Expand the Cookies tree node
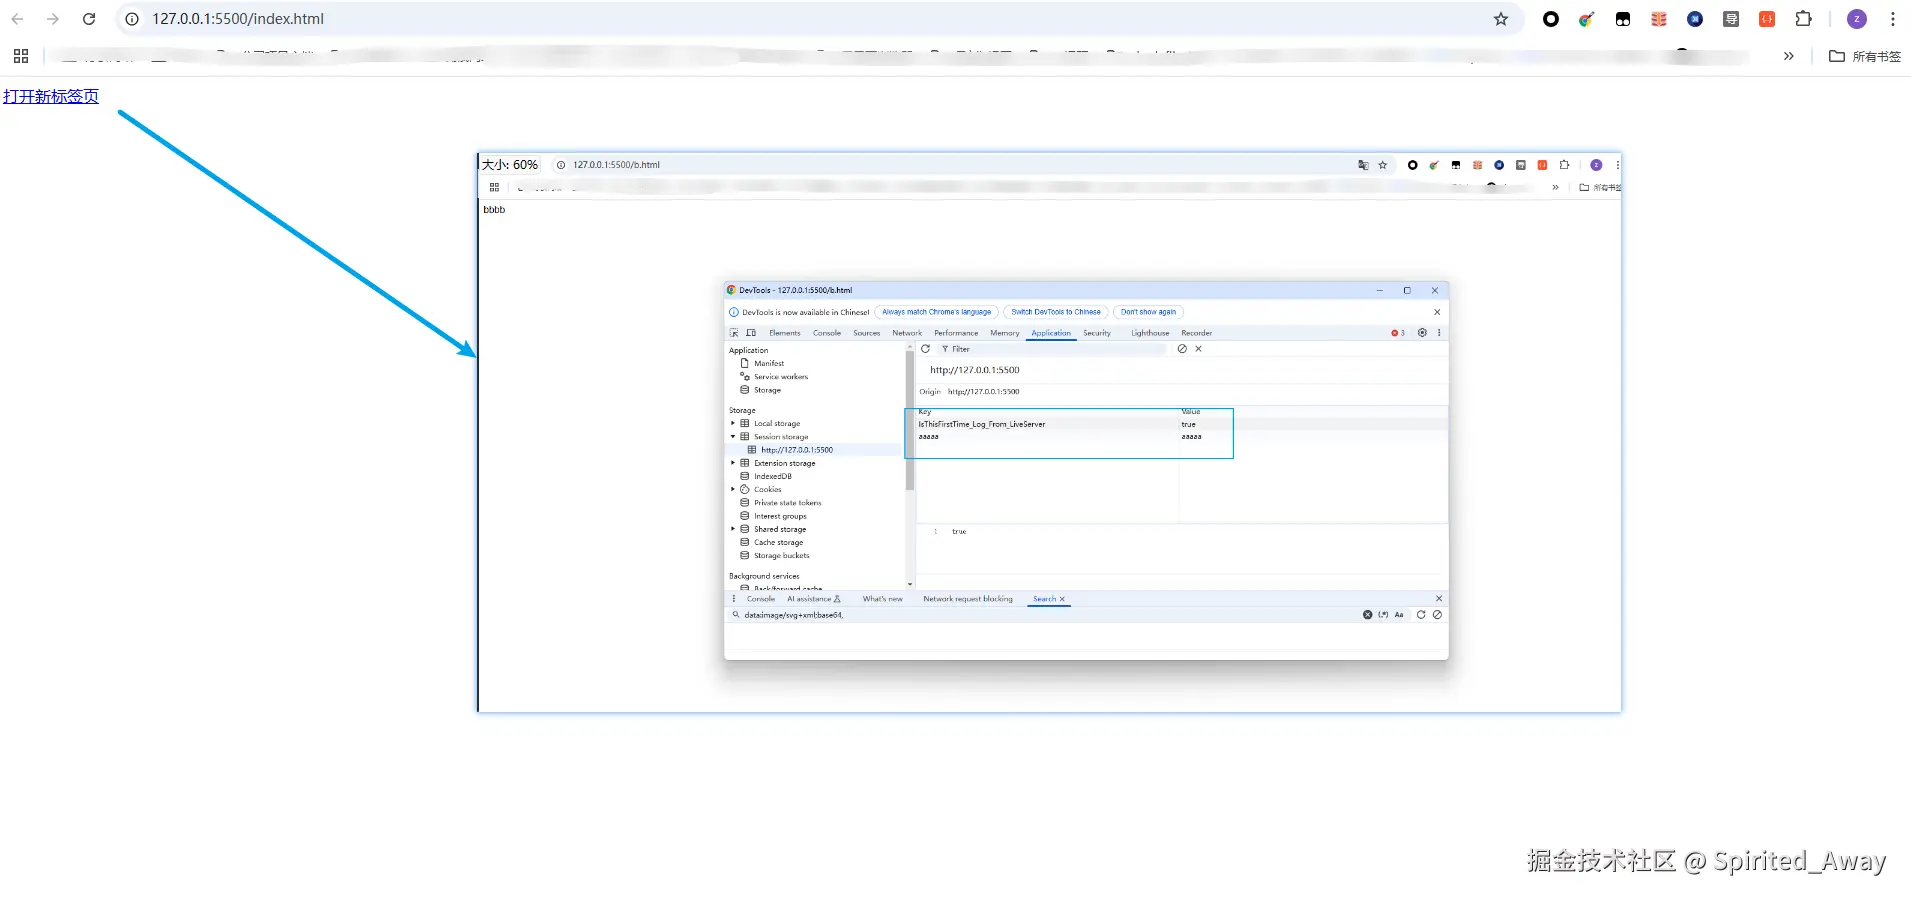The width and height of the screenshot is (1911, 900). coord(733,490)
